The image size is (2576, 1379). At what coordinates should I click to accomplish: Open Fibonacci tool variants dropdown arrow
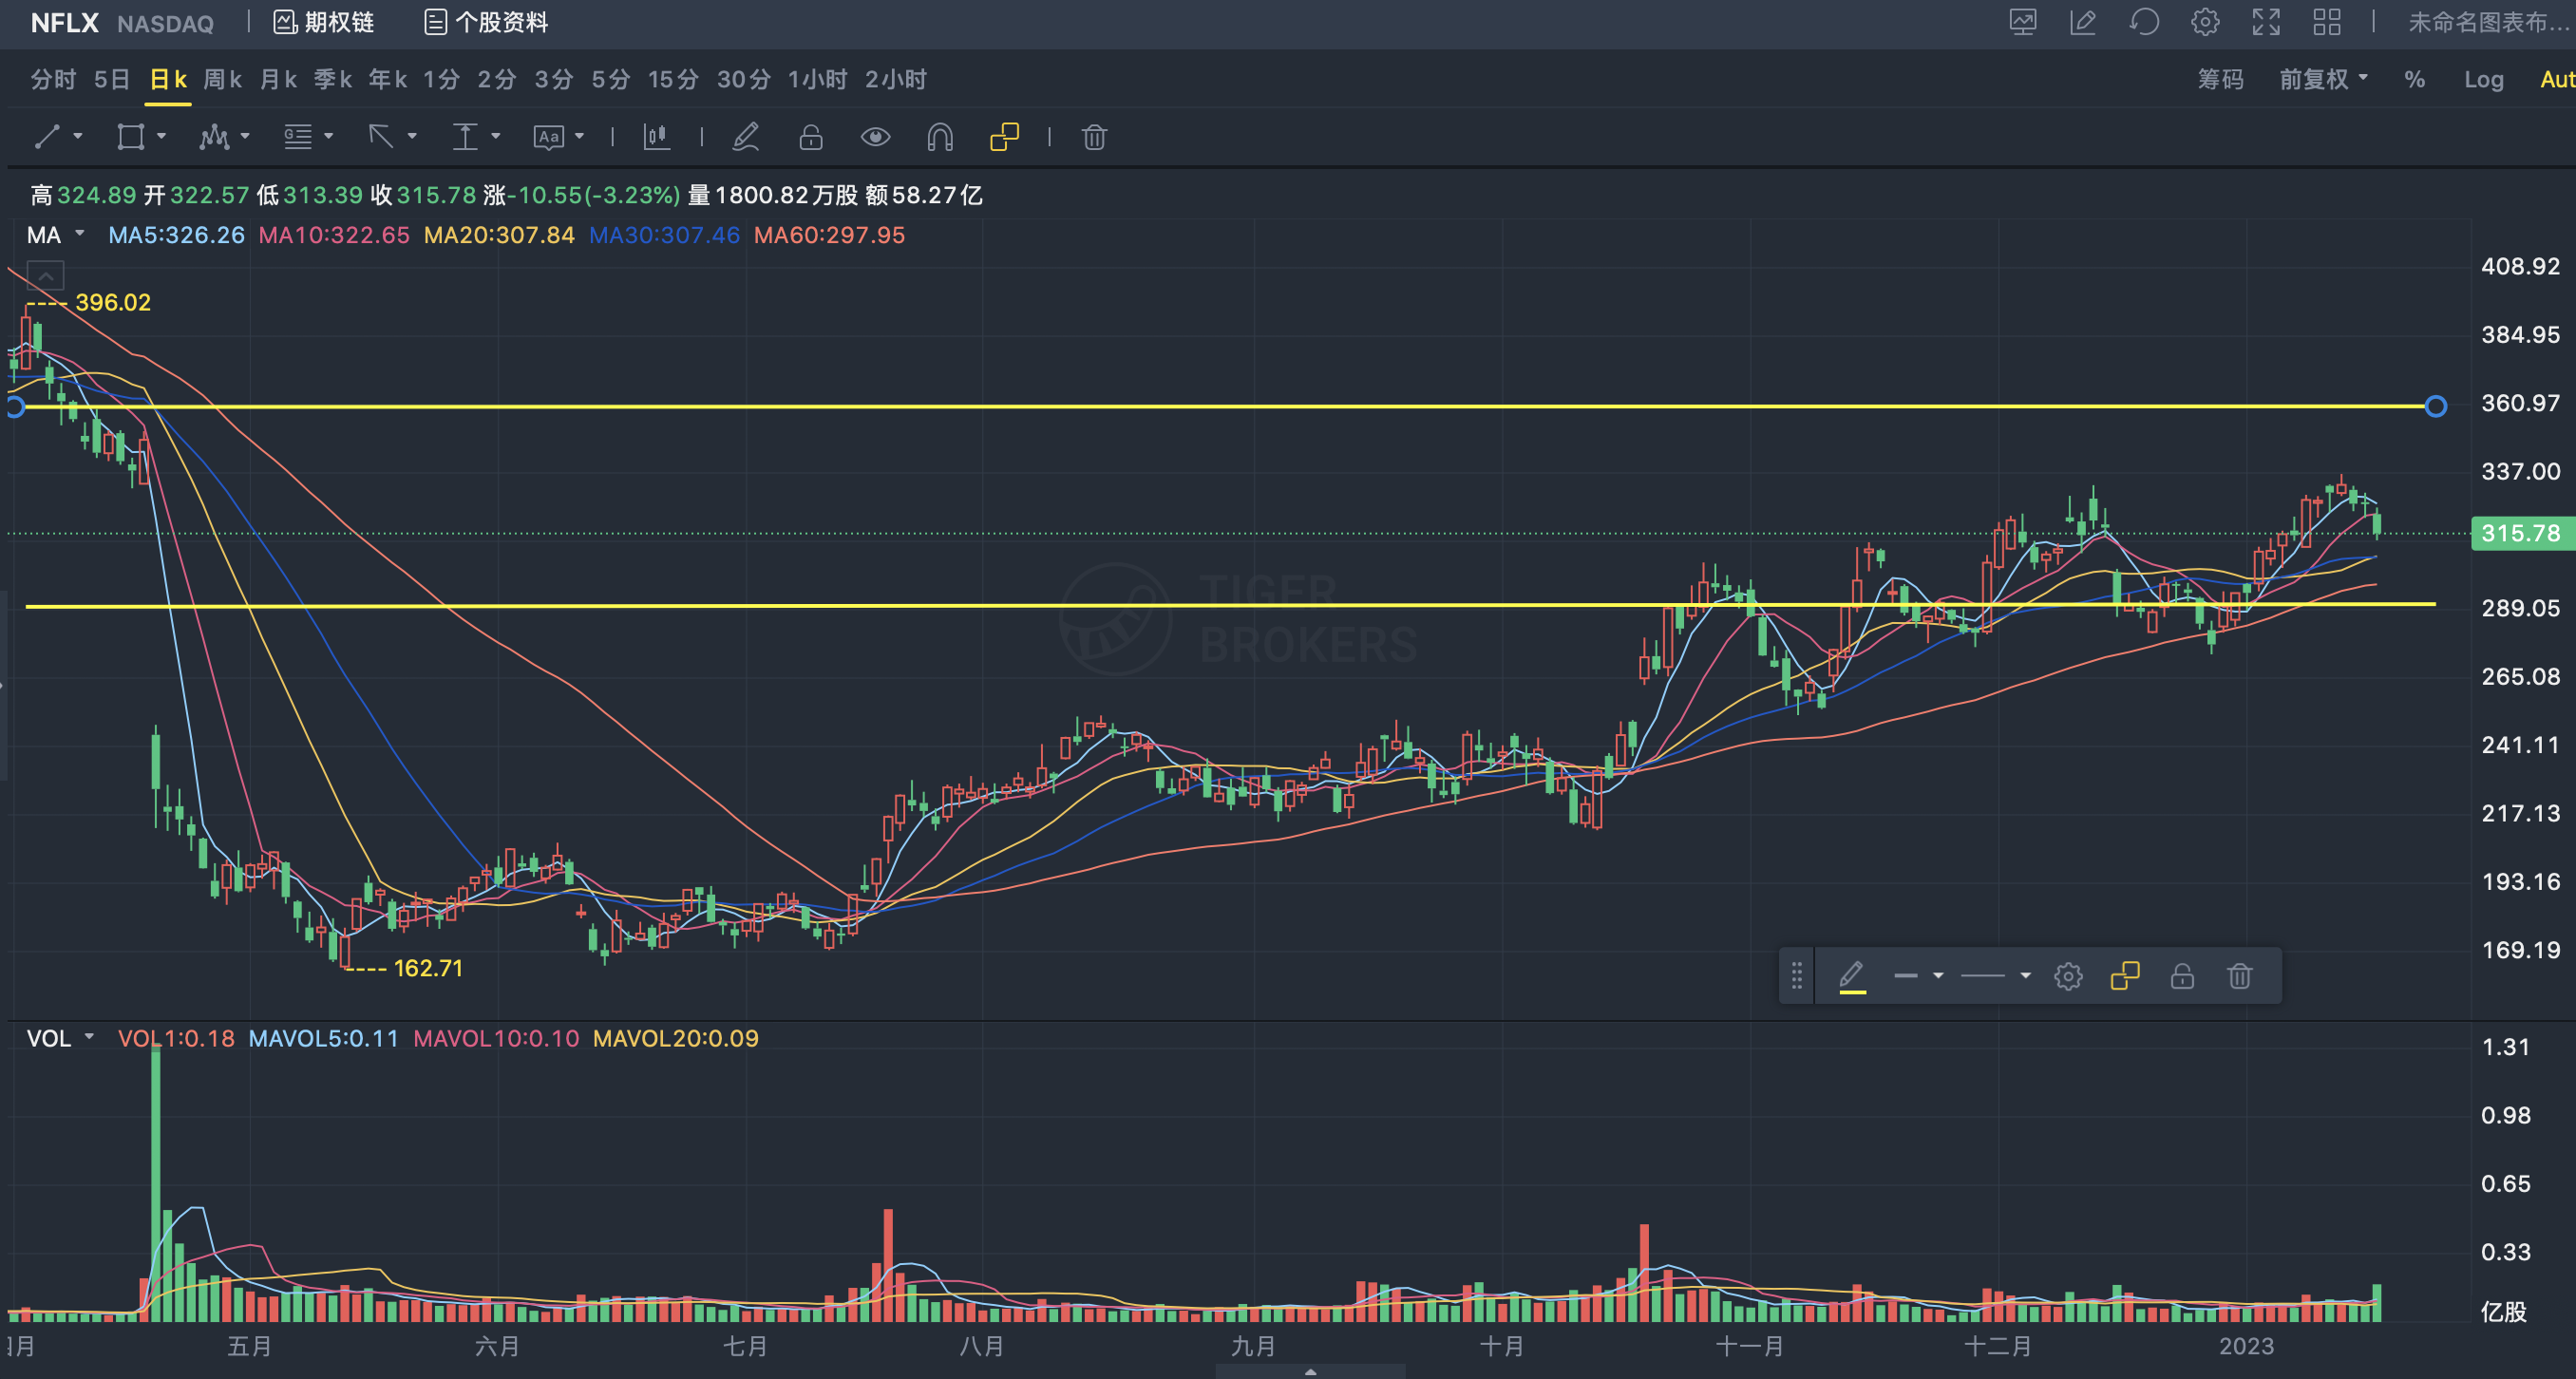point(329,137)
